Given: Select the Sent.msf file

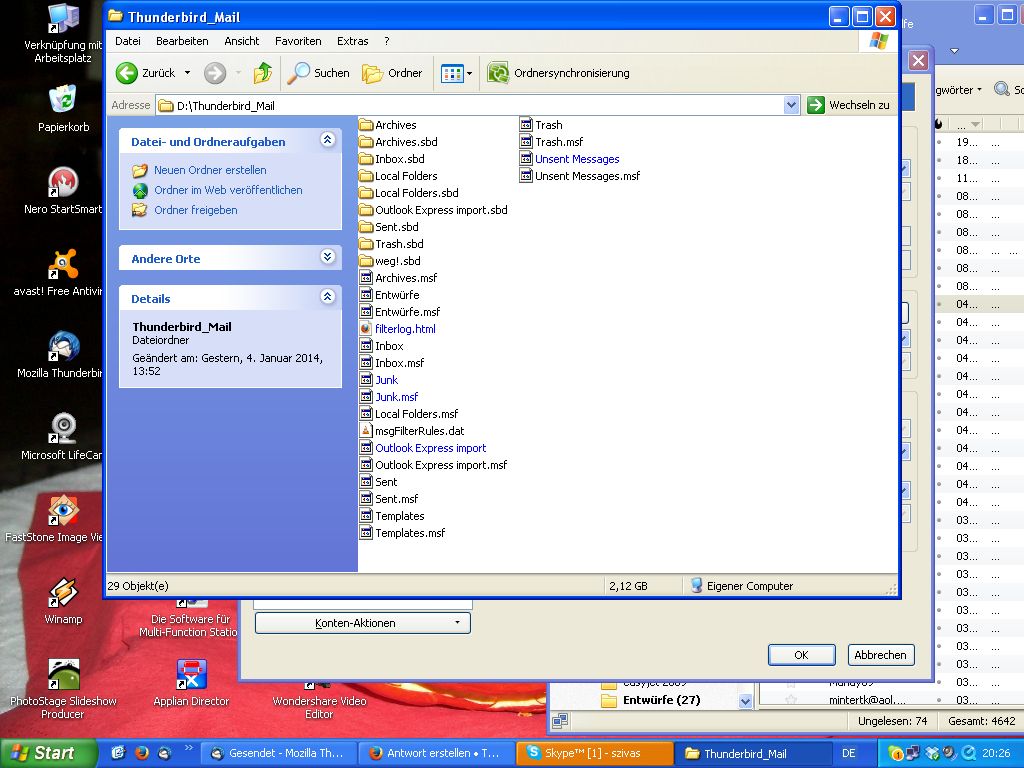Looking at the screenshot, I should tap(389, 499).
